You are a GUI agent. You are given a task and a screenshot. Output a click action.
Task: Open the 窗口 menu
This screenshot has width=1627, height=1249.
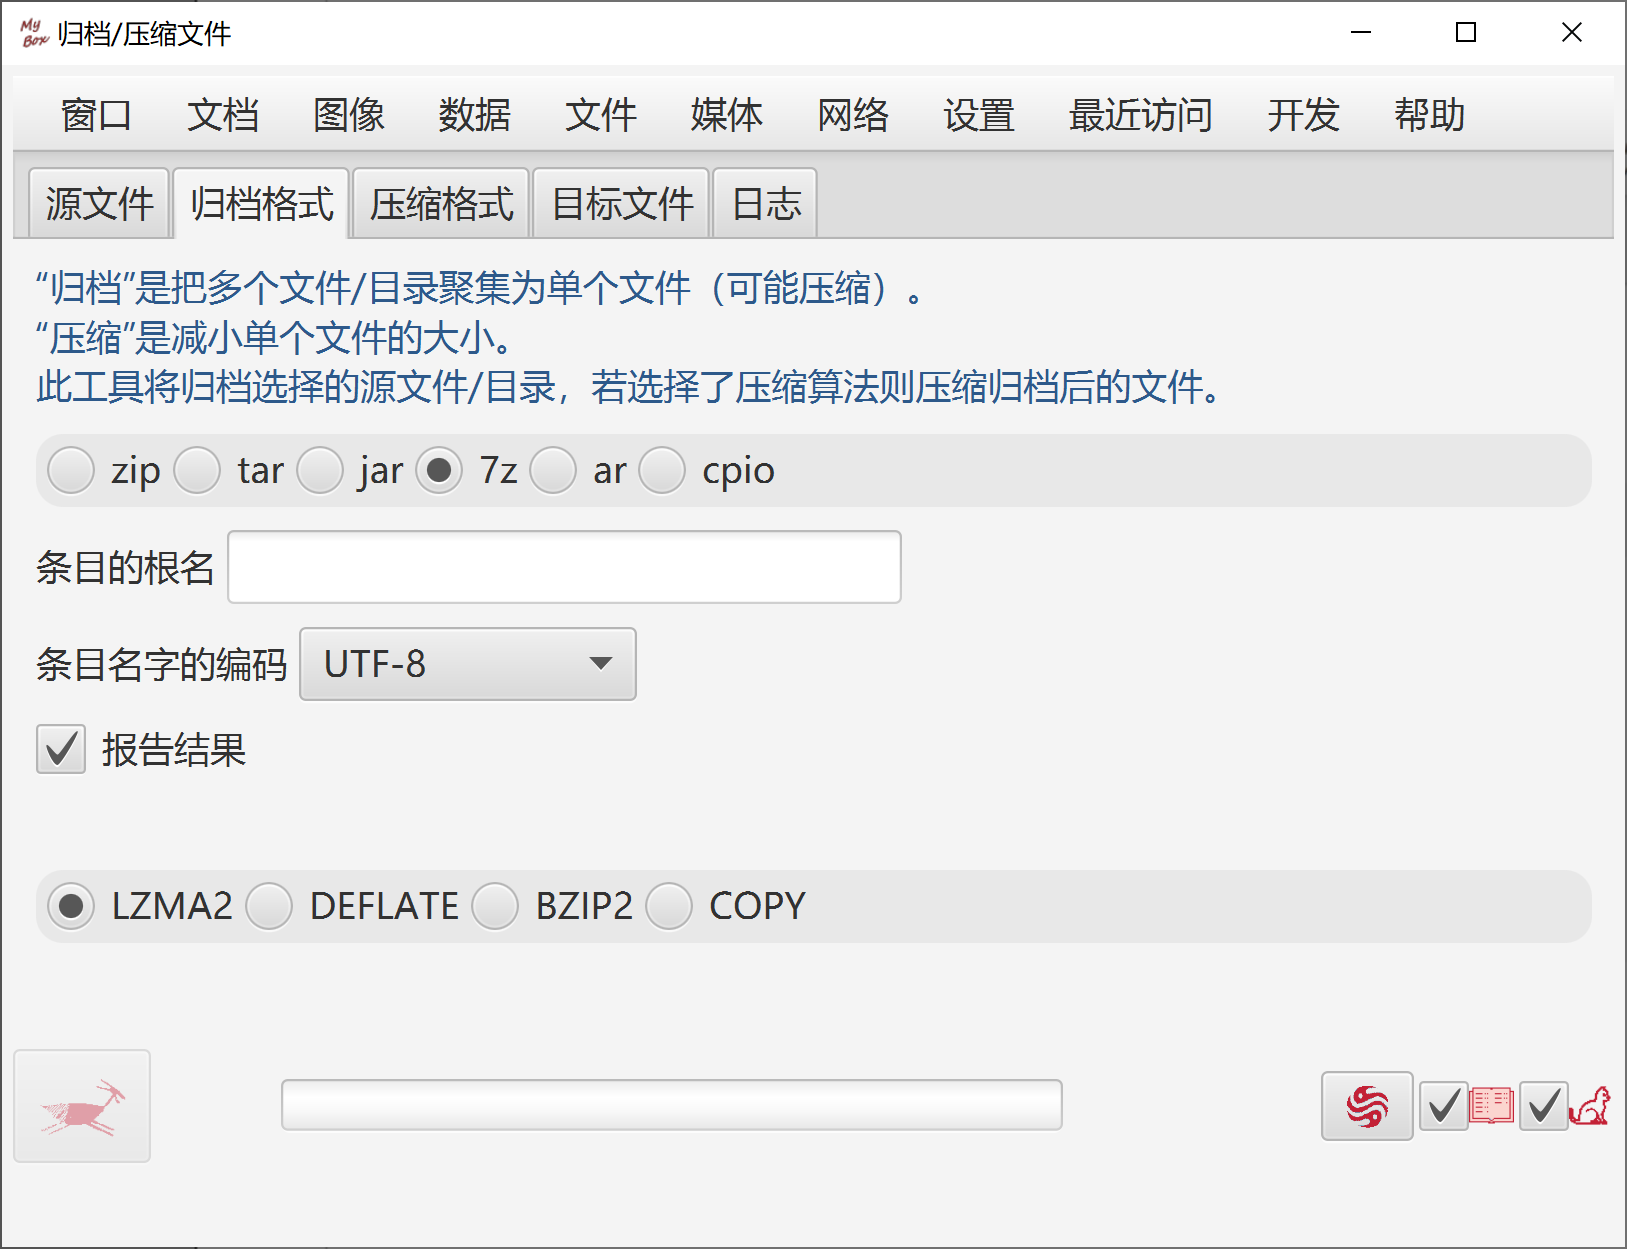point(96,115)
